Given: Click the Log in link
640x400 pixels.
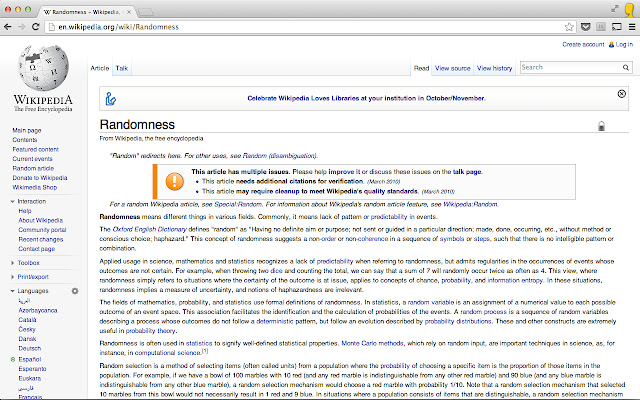Looking at the screenshot, I should click(624, 44).
